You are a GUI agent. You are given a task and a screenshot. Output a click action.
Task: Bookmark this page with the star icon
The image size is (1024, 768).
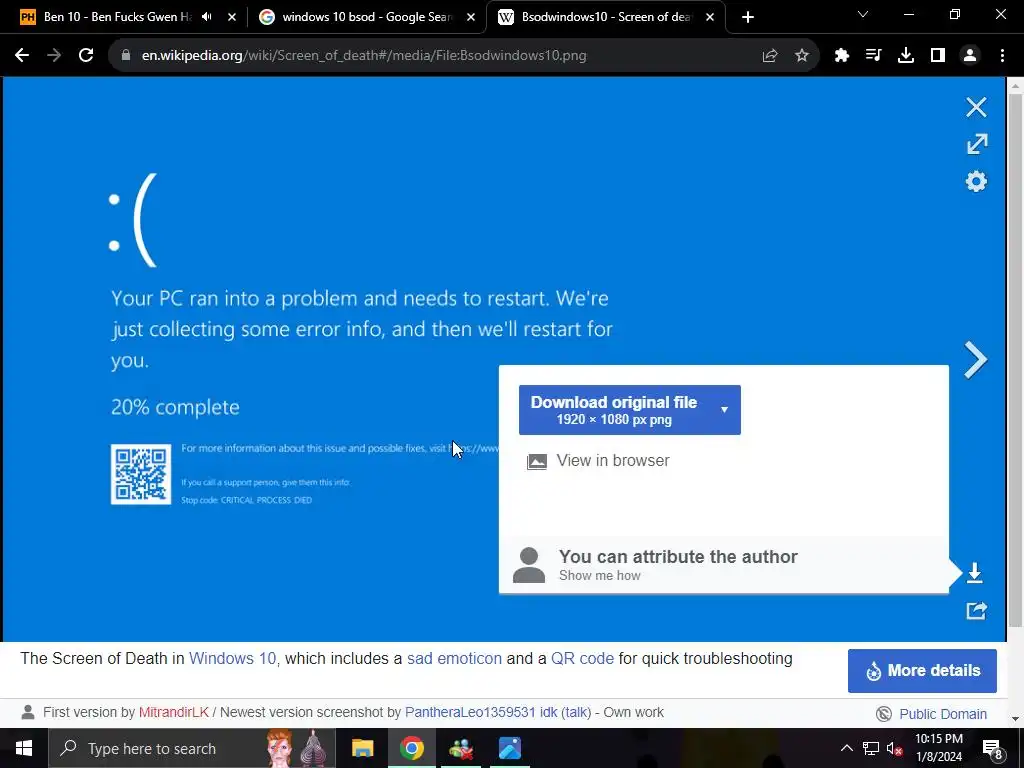(802, 56)
